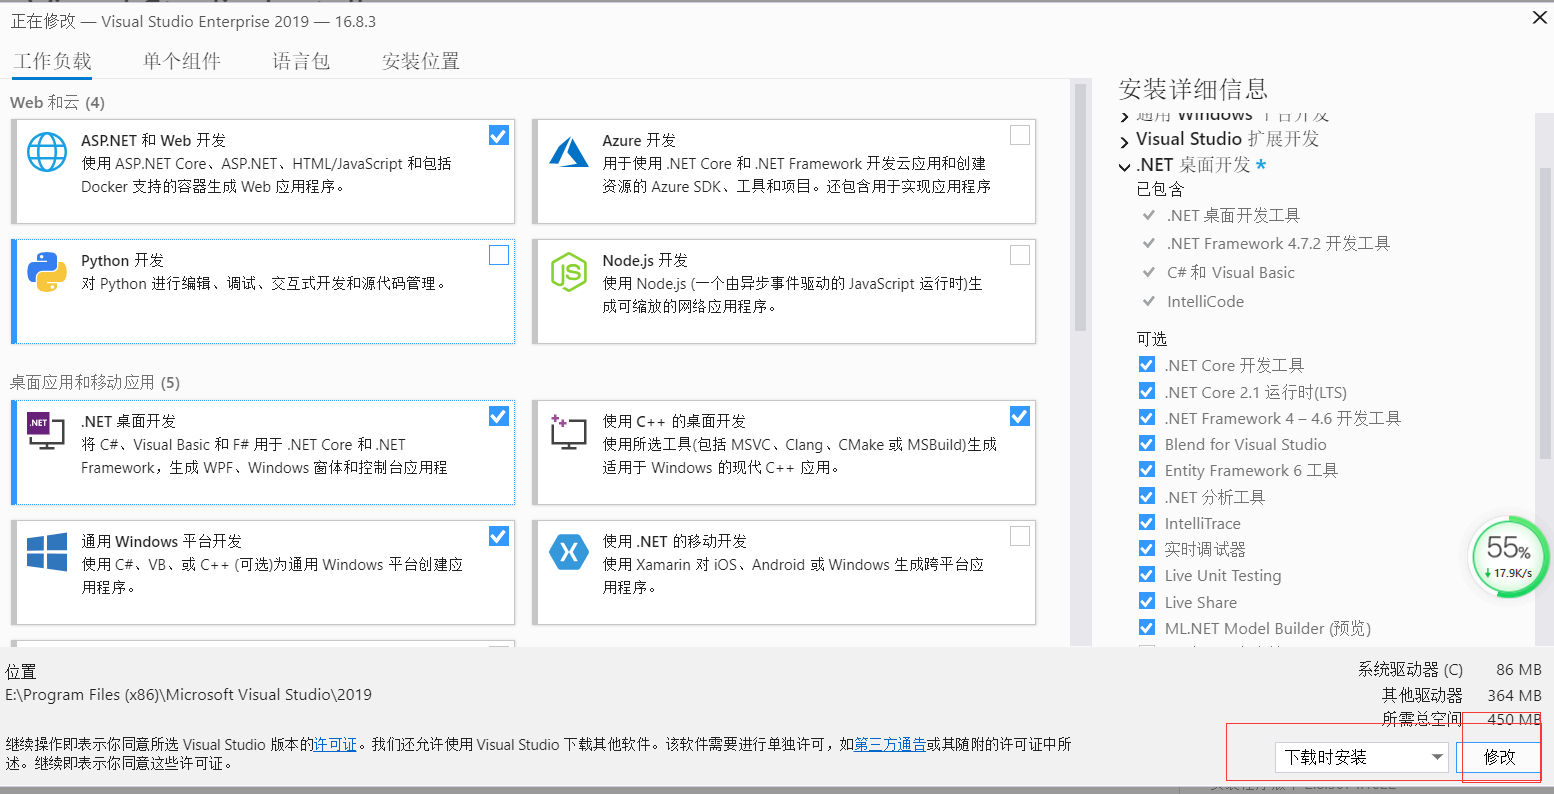This screenshot has width=1554, height=794.
Task: Check the Python 开发 workload box
Action: [x=499, y=255]
